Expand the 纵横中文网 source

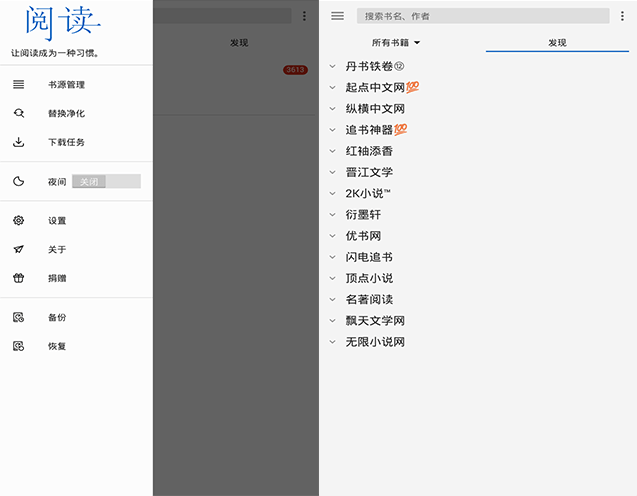coord(333,108)
